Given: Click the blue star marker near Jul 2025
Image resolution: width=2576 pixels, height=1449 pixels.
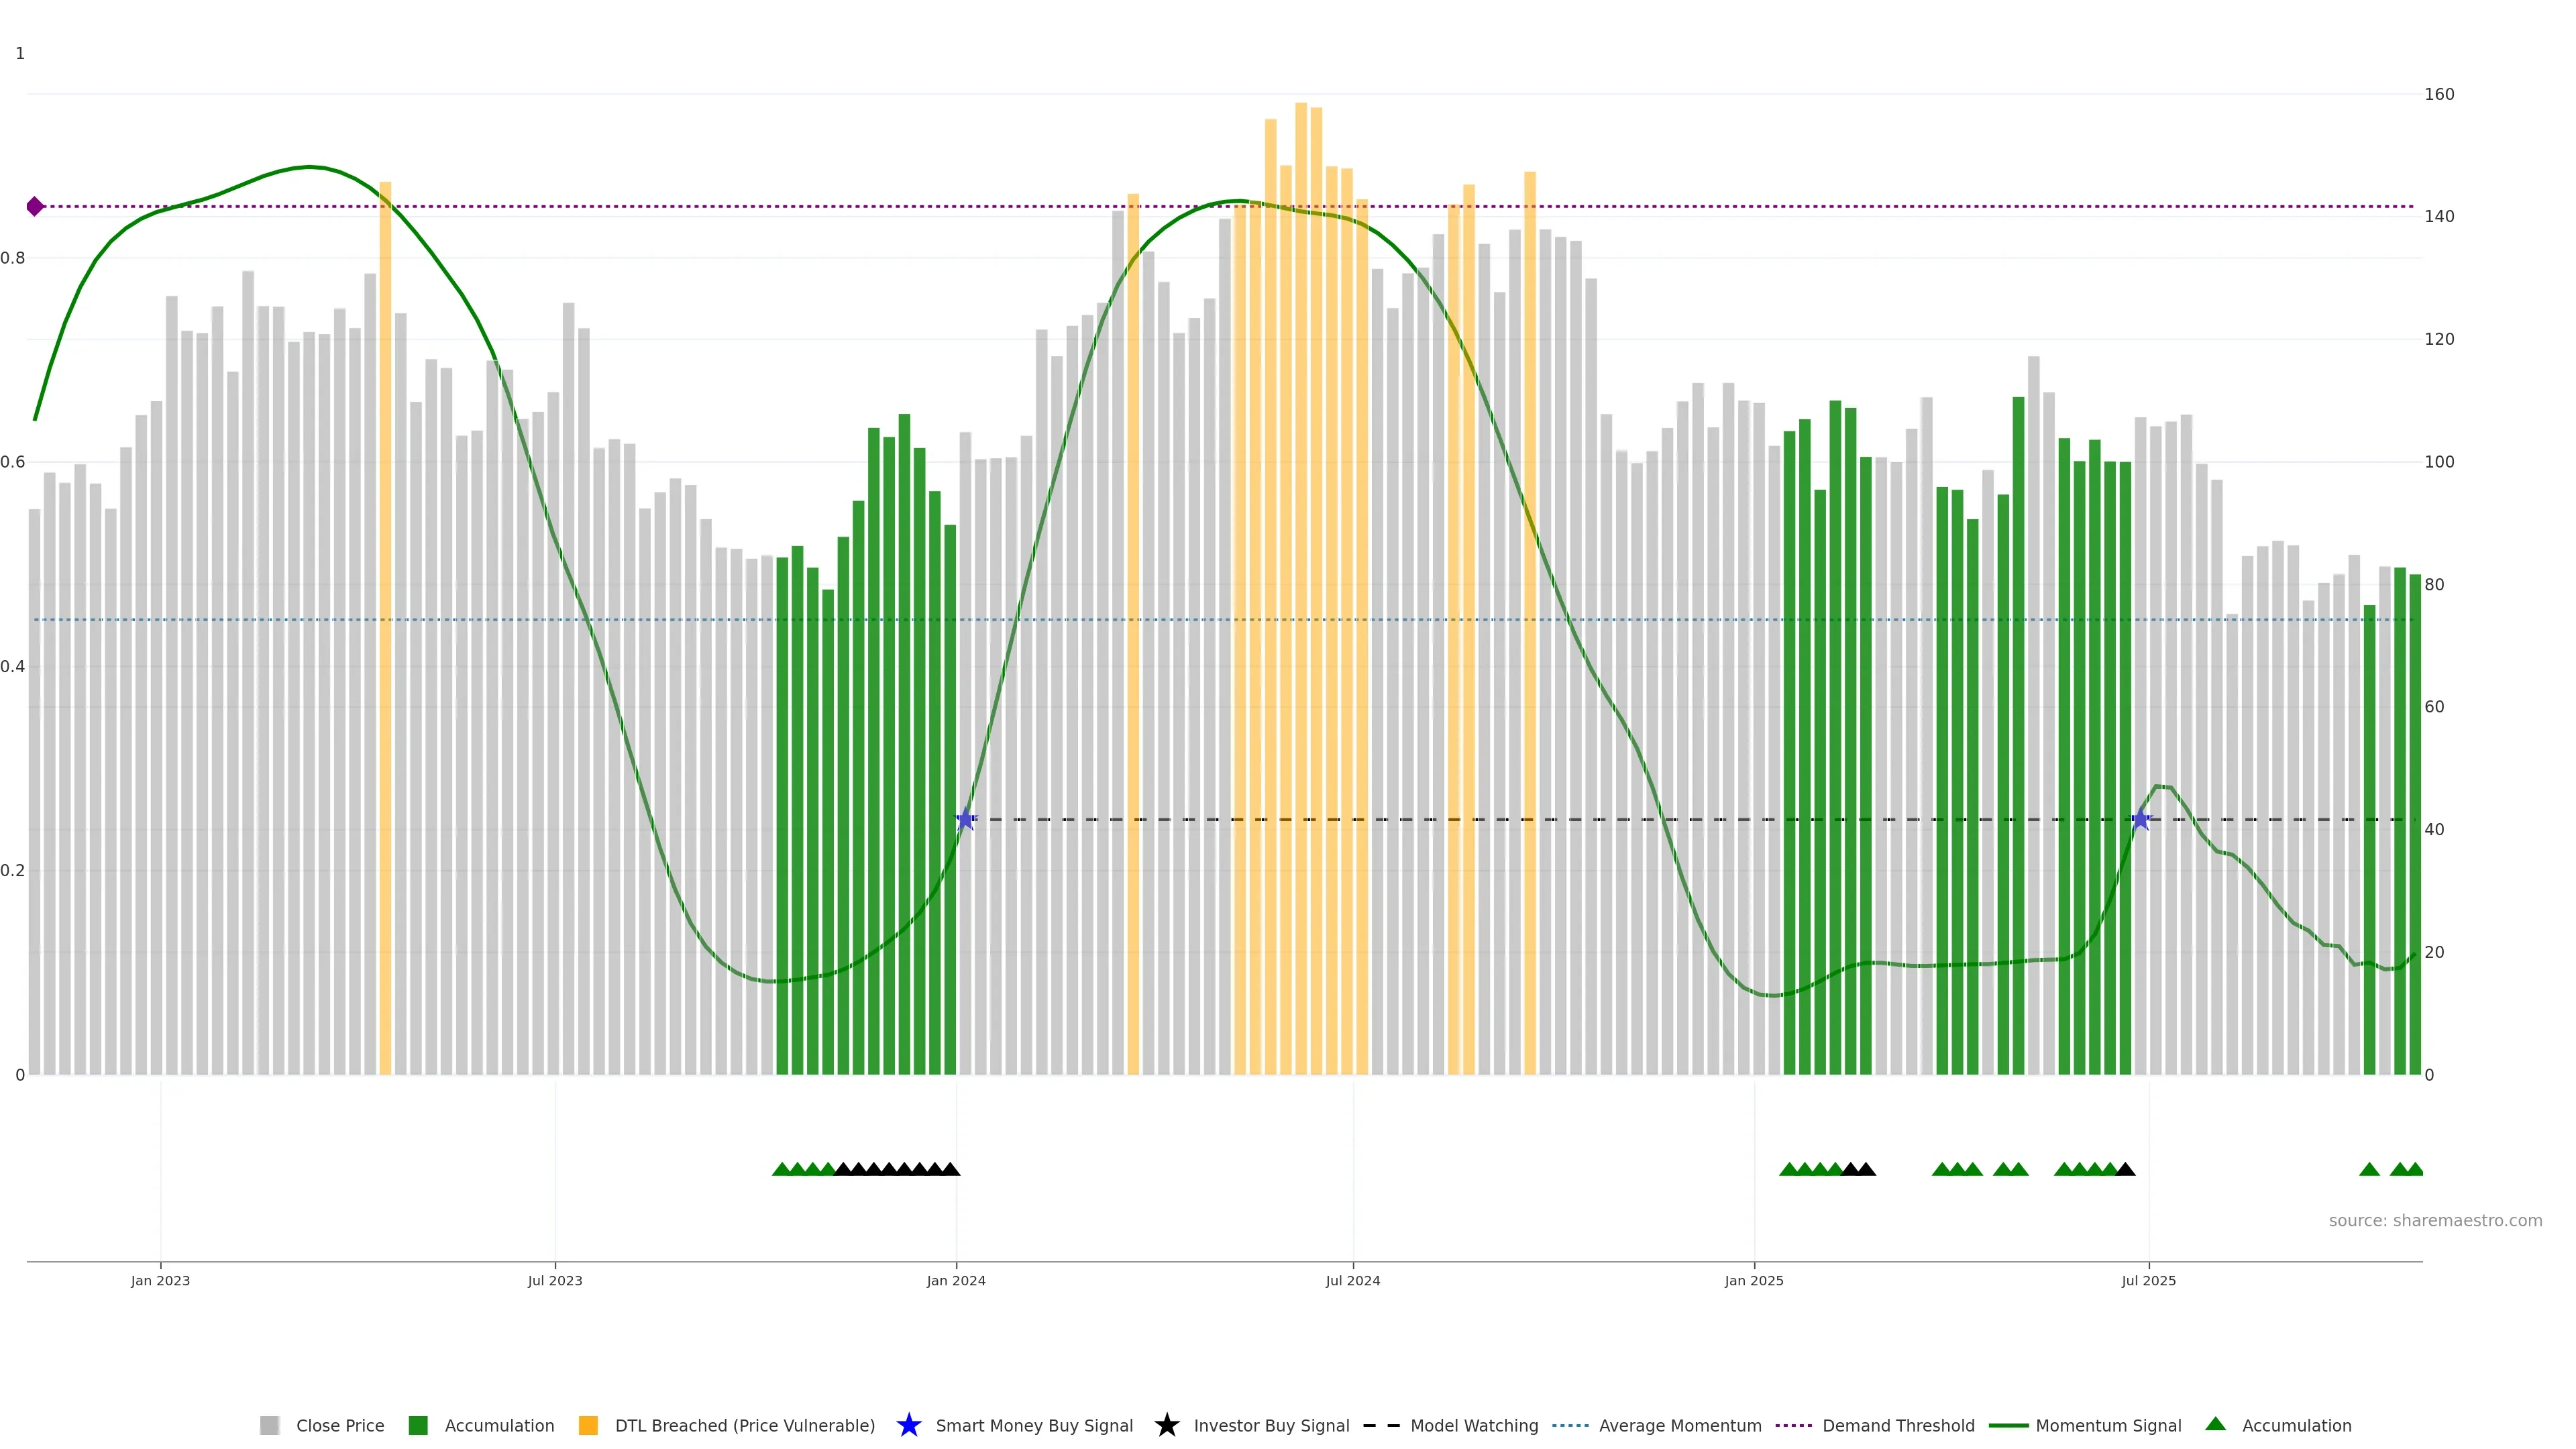Looking at the screenshot, I should 2140,820.
